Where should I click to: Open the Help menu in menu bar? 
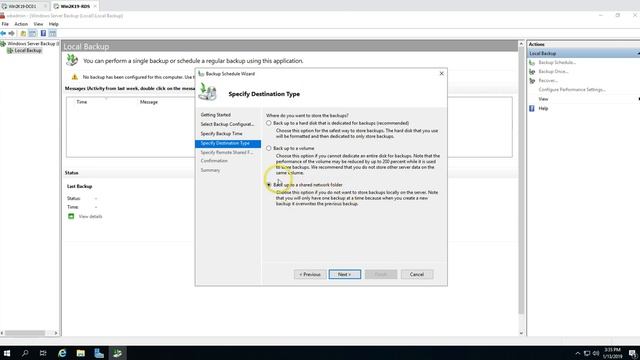coord(54,24)
